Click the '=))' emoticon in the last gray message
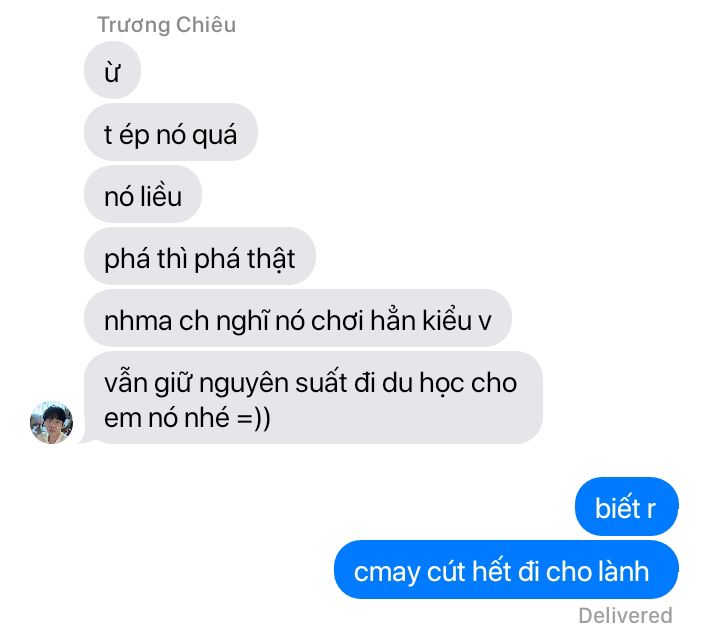 click(x=254, y=418)
